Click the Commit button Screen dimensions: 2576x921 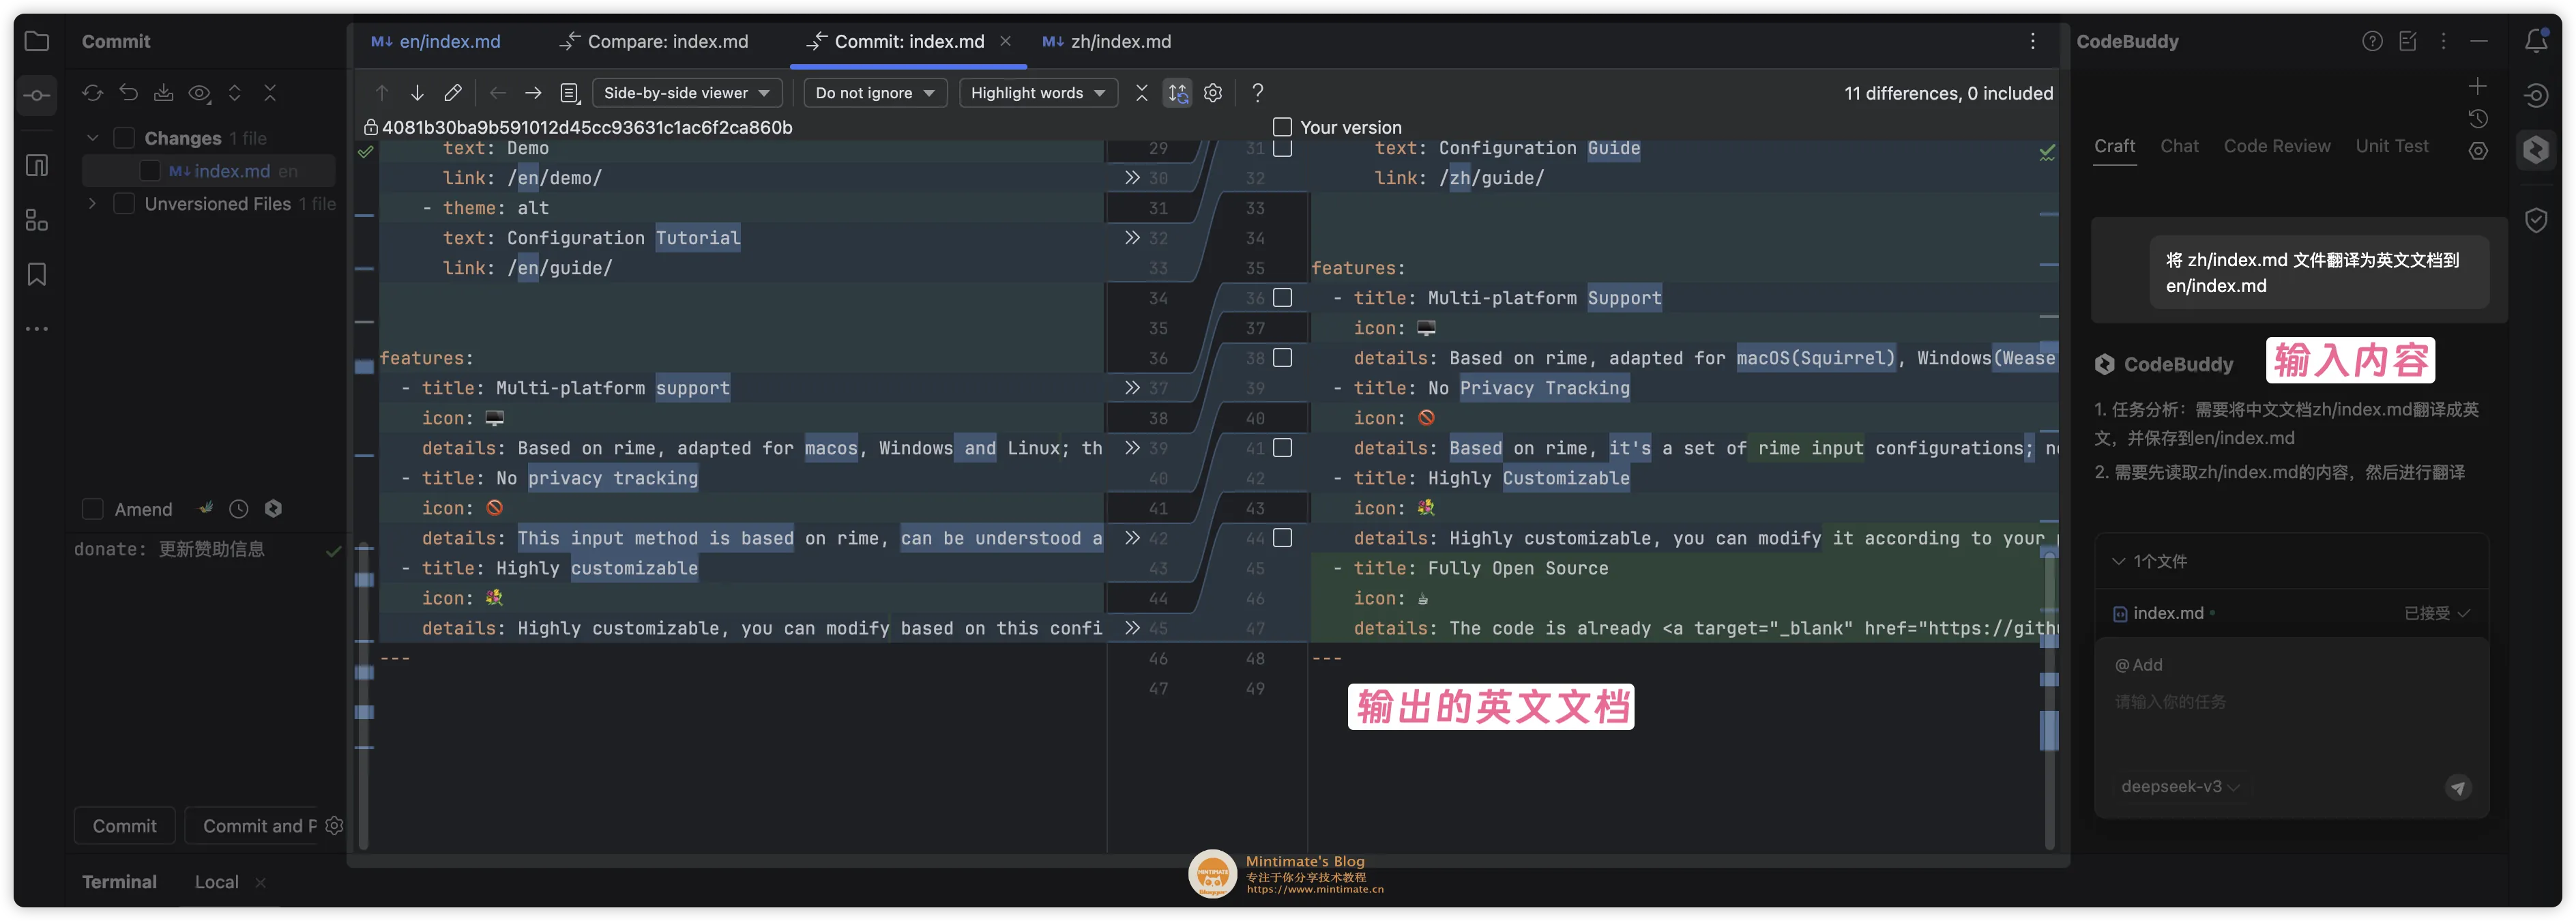tap(125, 826)
